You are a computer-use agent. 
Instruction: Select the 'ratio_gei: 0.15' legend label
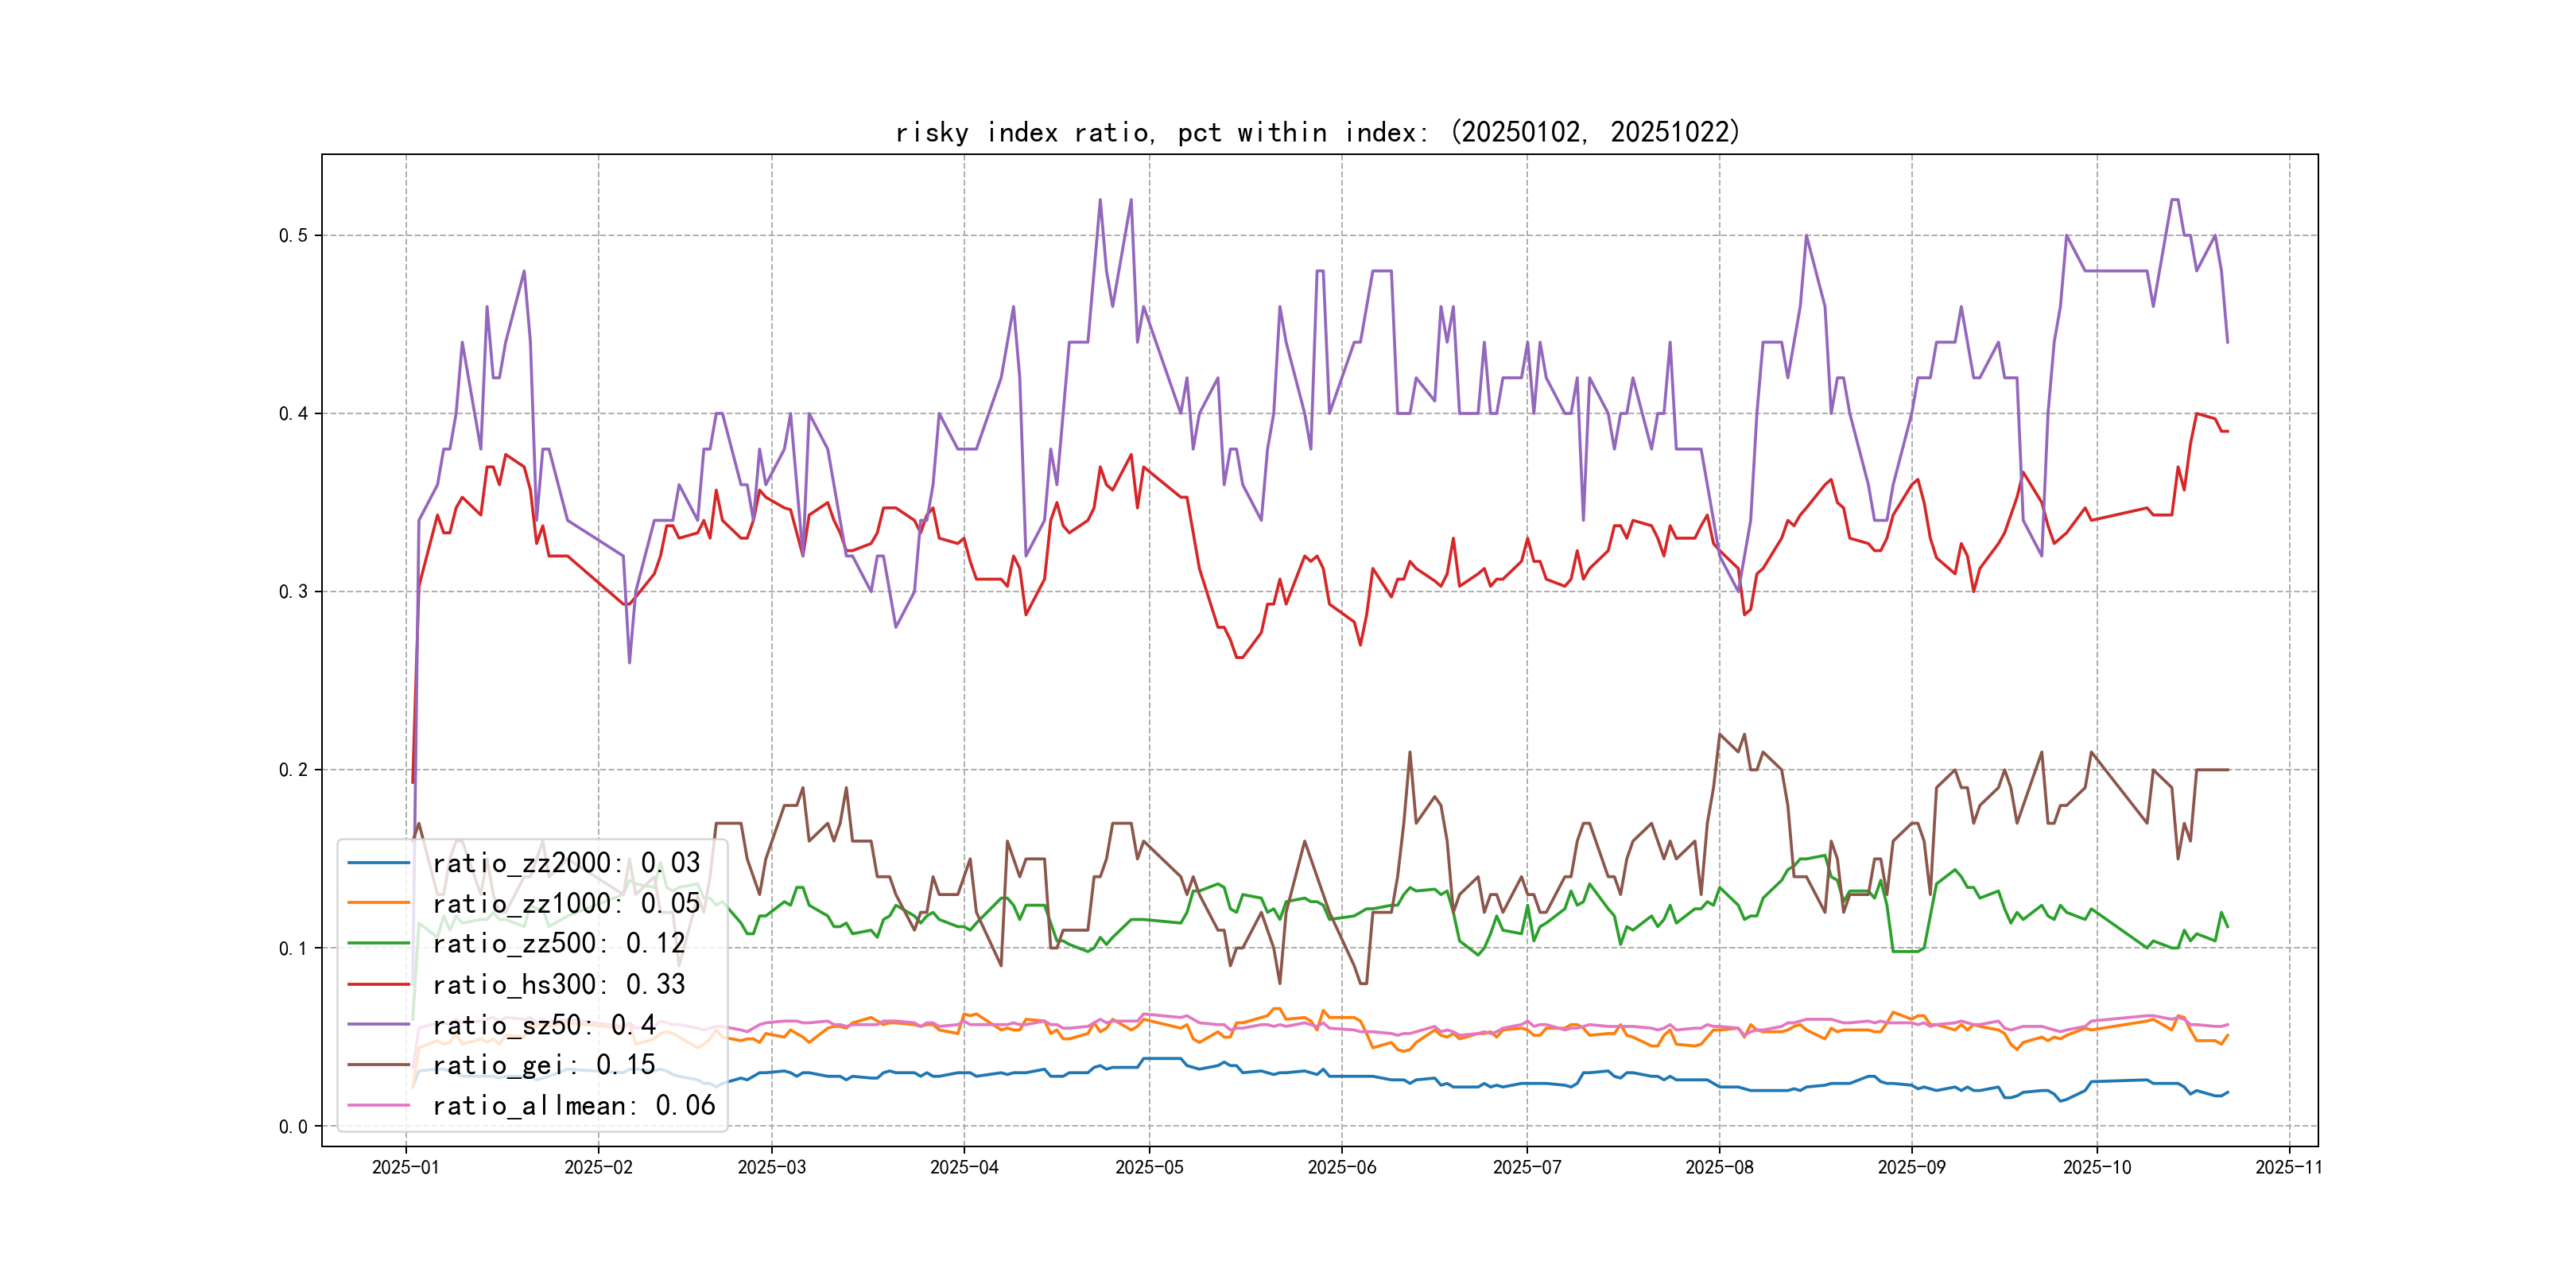pyautogui.click(x=544, y=1065)
